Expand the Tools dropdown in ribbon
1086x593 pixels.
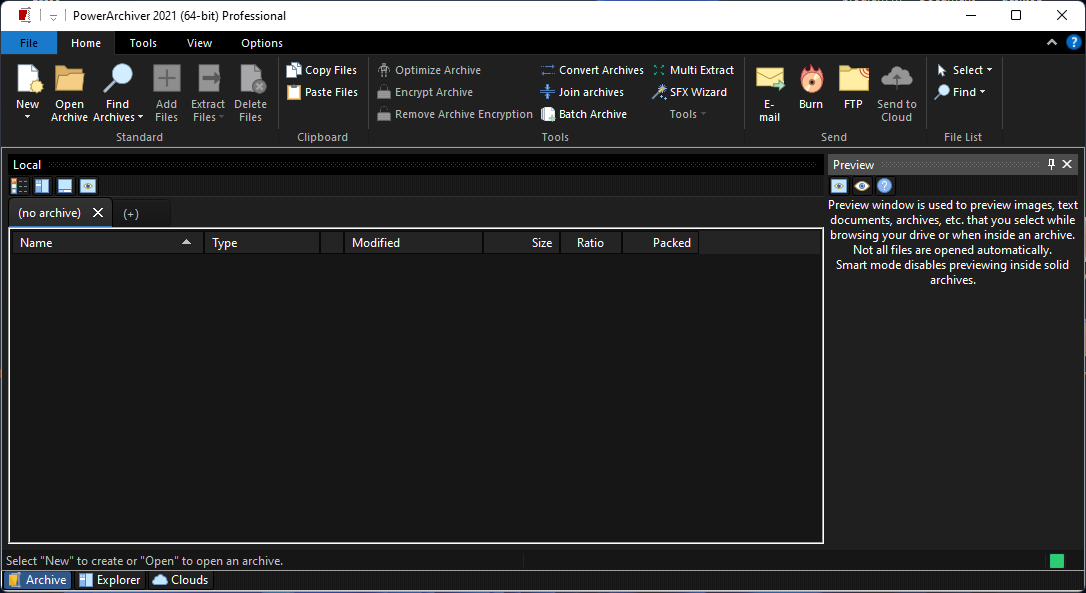pos(688,114)
